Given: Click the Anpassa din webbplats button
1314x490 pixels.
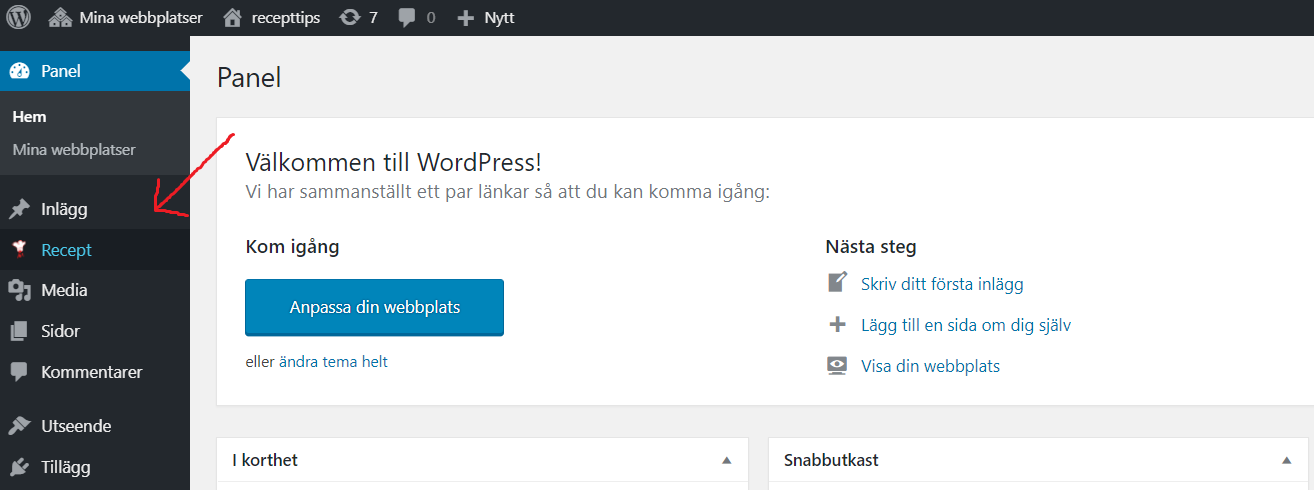Looking at the screenshot, I should [x=374, y=307].
